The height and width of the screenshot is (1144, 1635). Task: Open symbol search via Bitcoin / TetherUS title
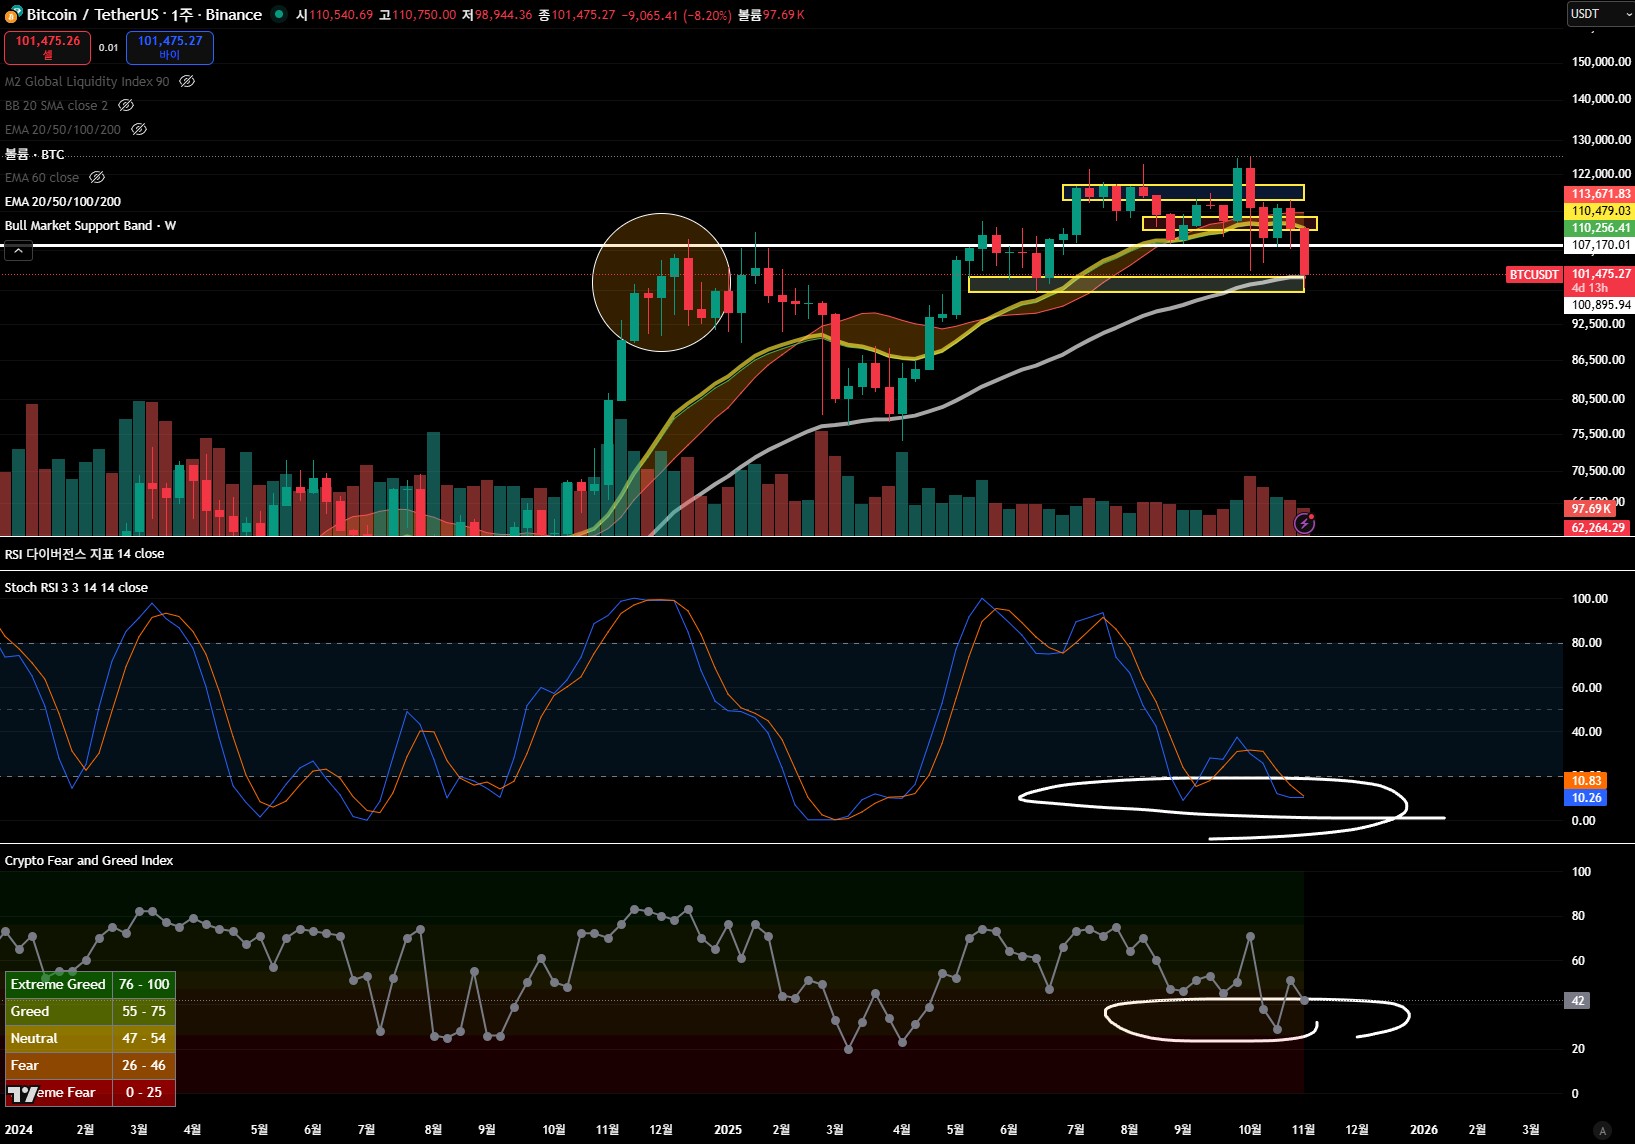click(144, 15)
